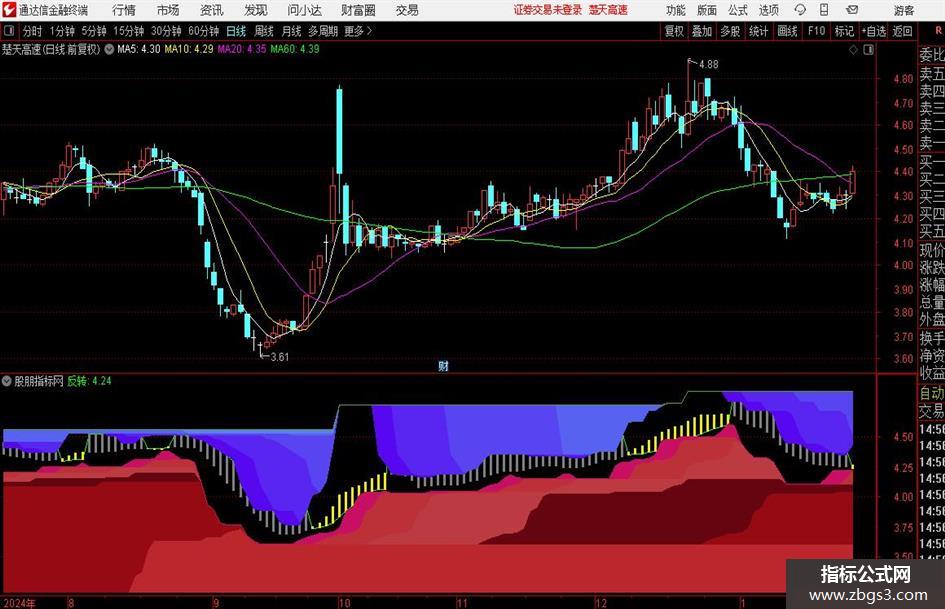Select the 周线 weekly period
The height and width of the screenshot is (609, 945).
coord(264,31)
